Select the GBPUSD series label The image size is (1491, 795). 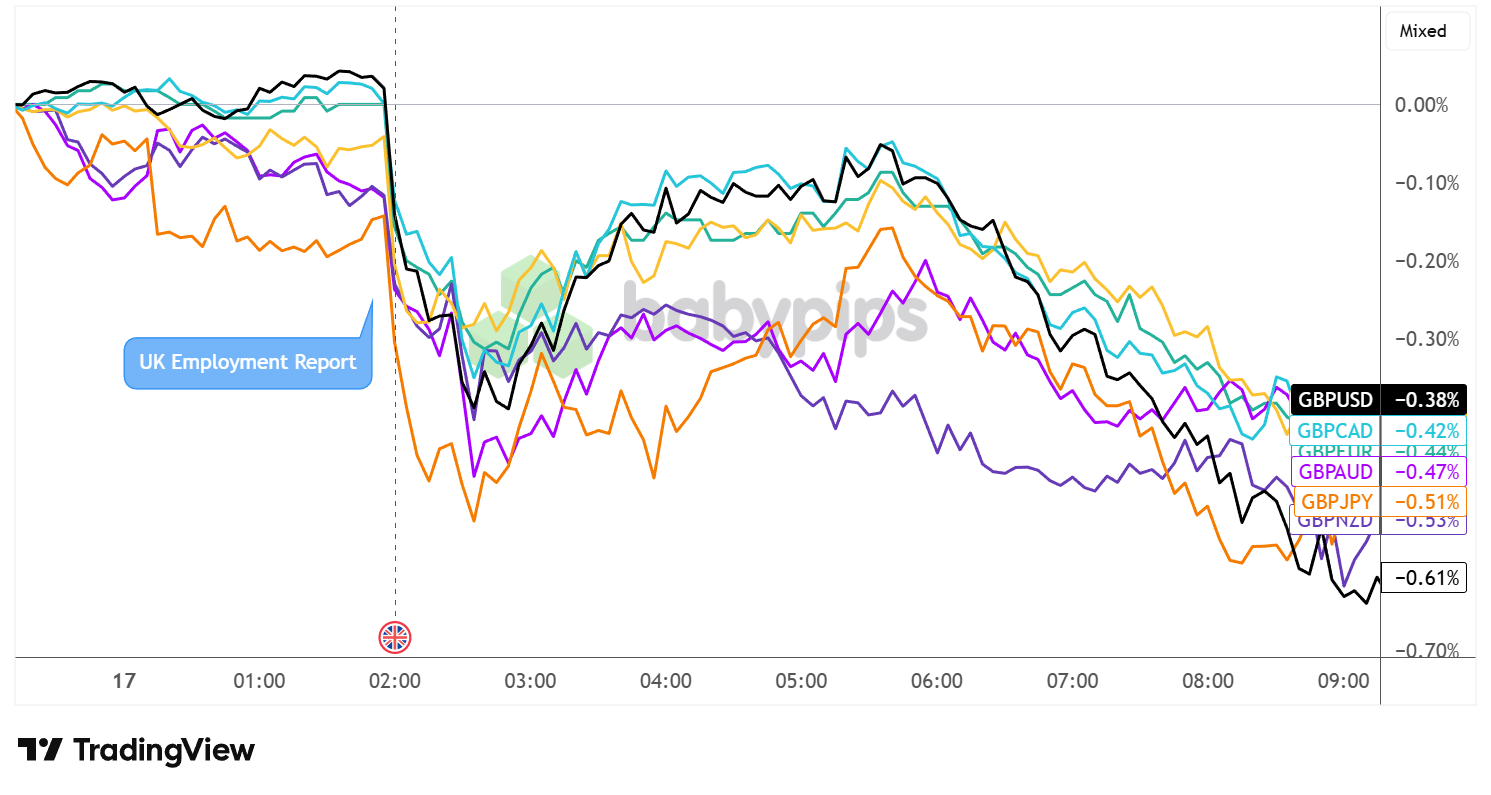tap(1335, 400)
